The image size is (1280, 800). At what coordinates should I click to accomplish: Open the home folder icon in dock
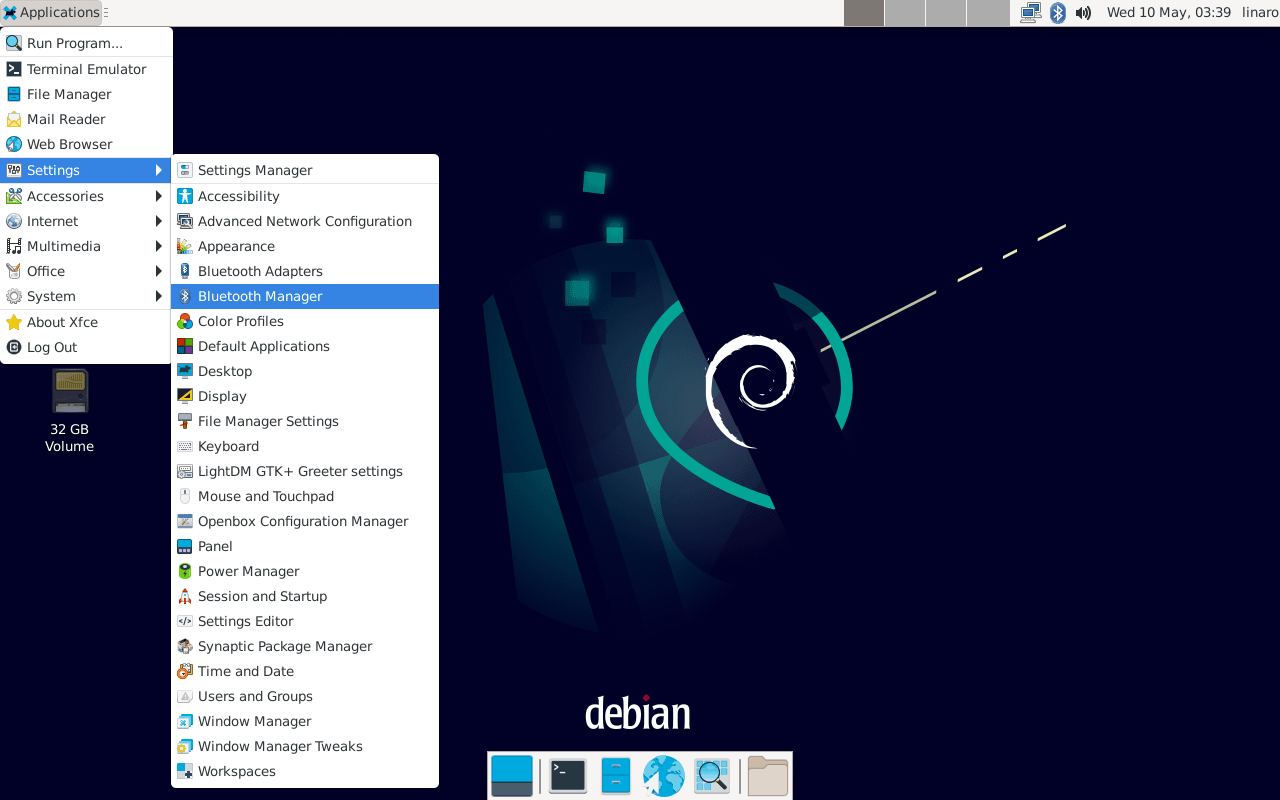point(767,776)
